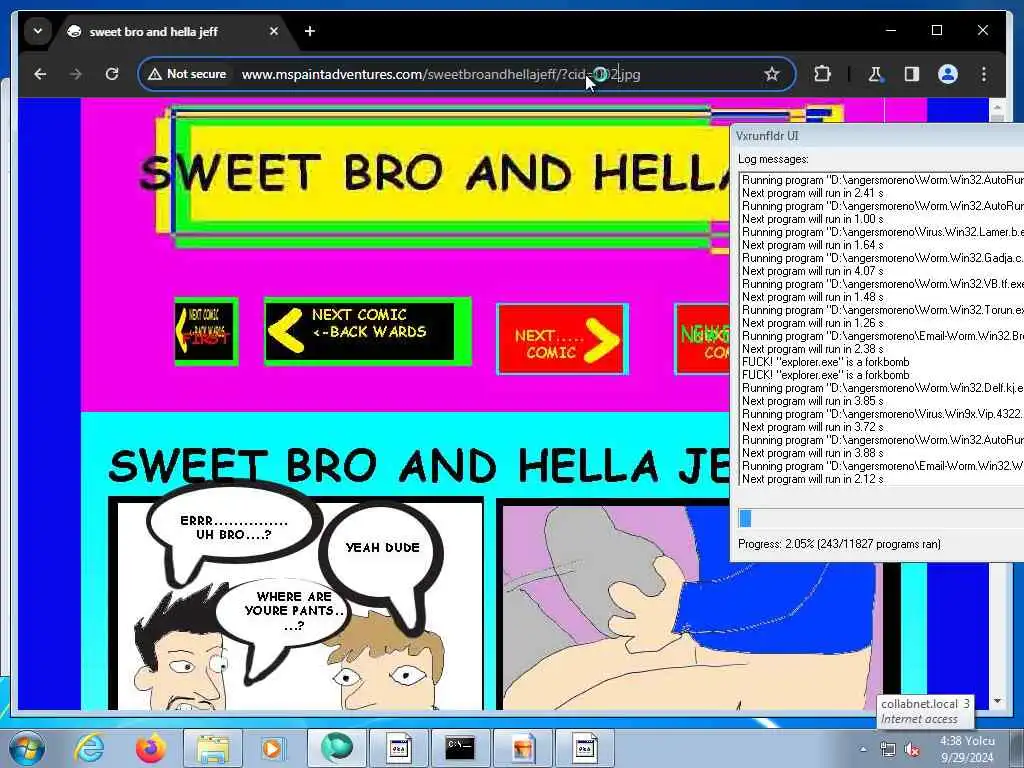The image size is (1024, 768).
Task: Click the SWEET BRO AND HELLA banner
Action: 441,174
